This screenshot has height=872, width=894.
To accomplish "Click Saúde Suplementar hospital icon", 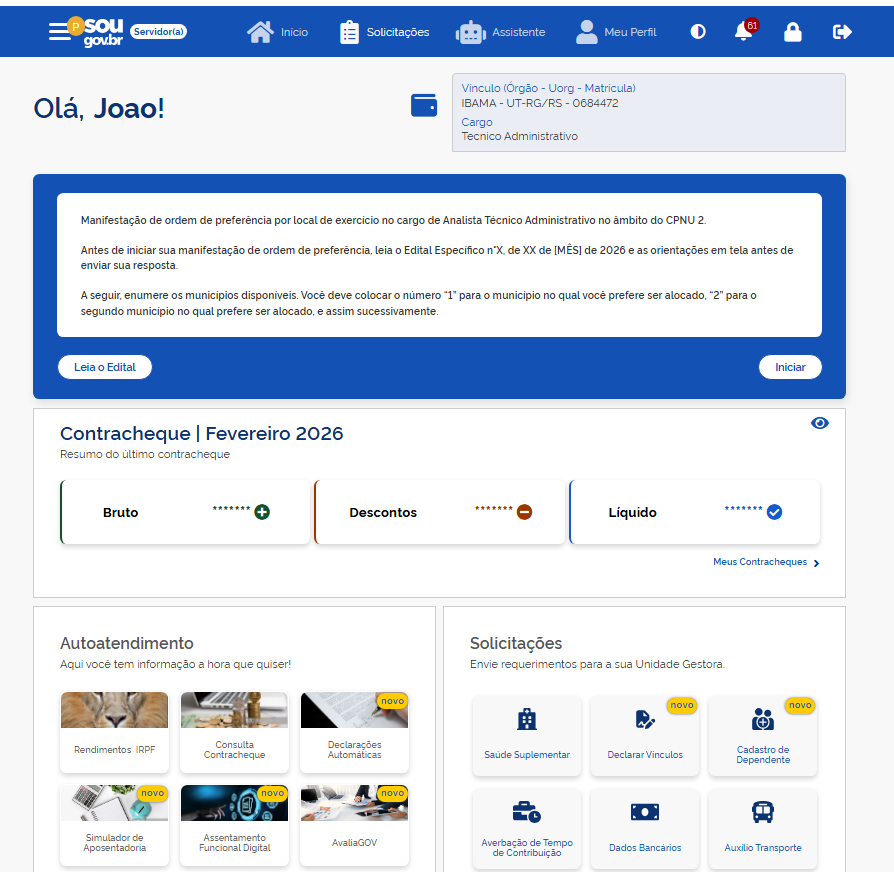I will click(527, 719).
